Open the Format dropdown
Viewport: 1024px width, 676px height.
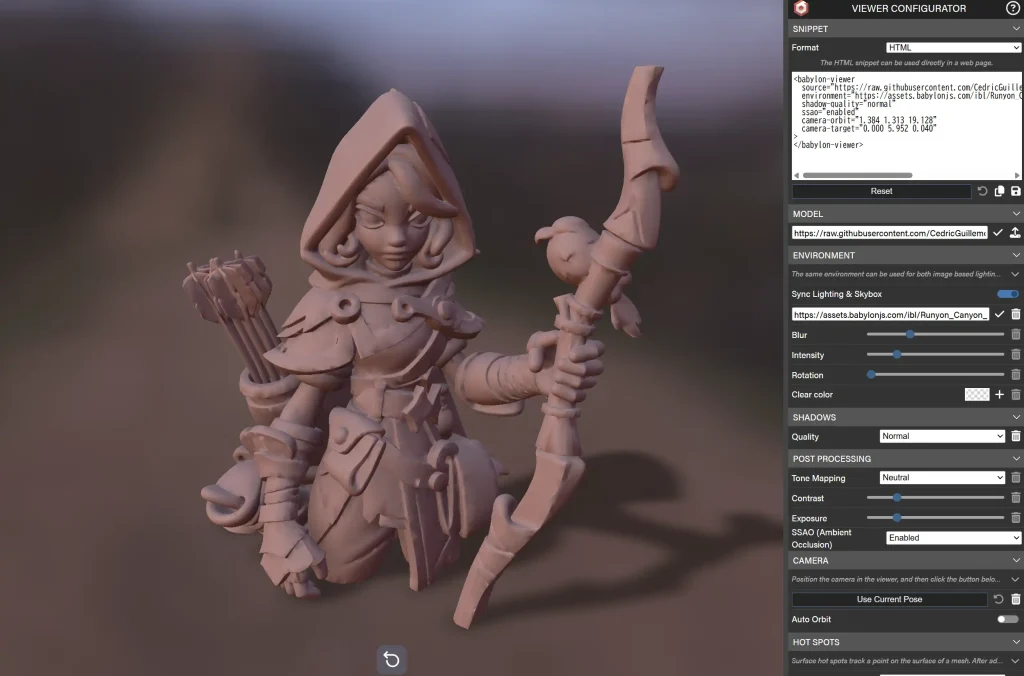pyautogui.click(x=953, y=47)
